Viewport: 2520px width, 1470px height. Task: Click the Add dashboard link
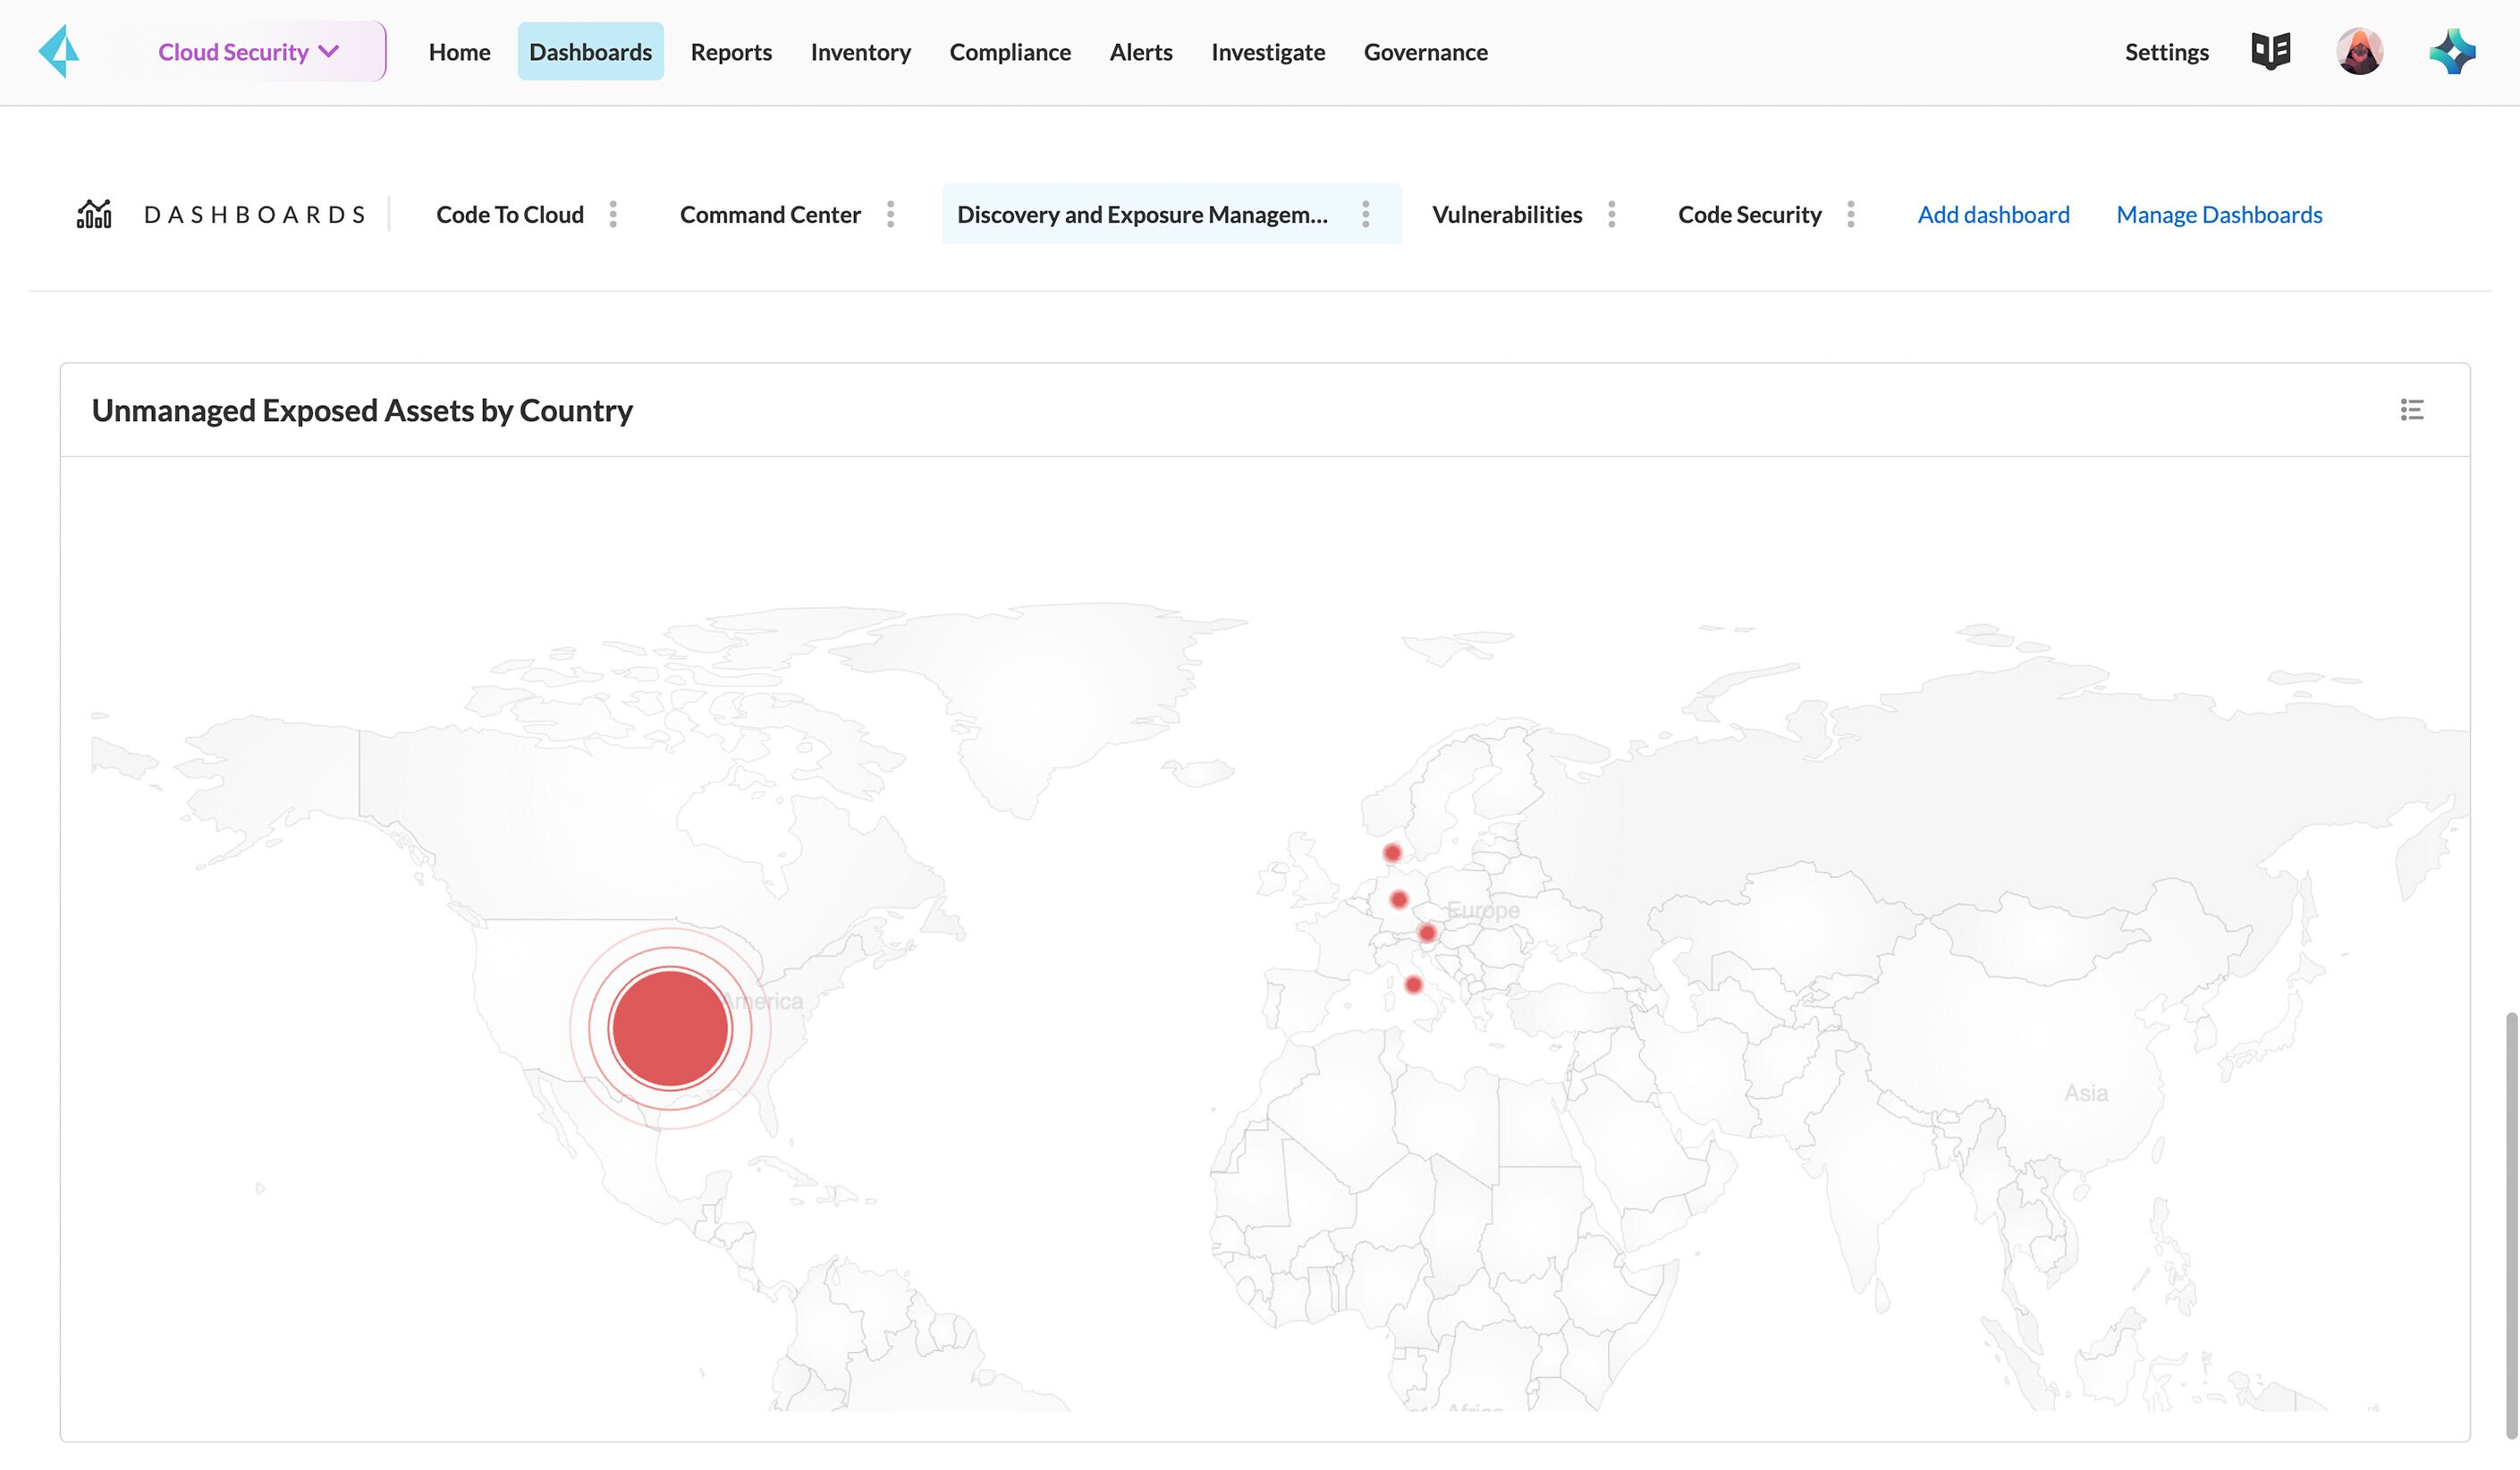tap(1993, 214)
